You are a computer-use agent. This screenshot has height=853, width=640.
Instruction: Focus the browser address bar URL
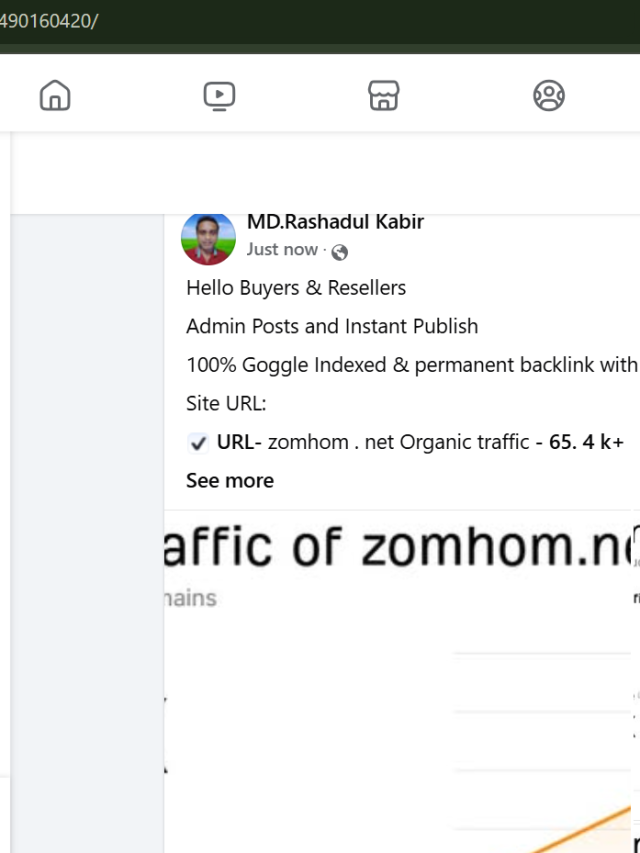click(x=50, y=21)
